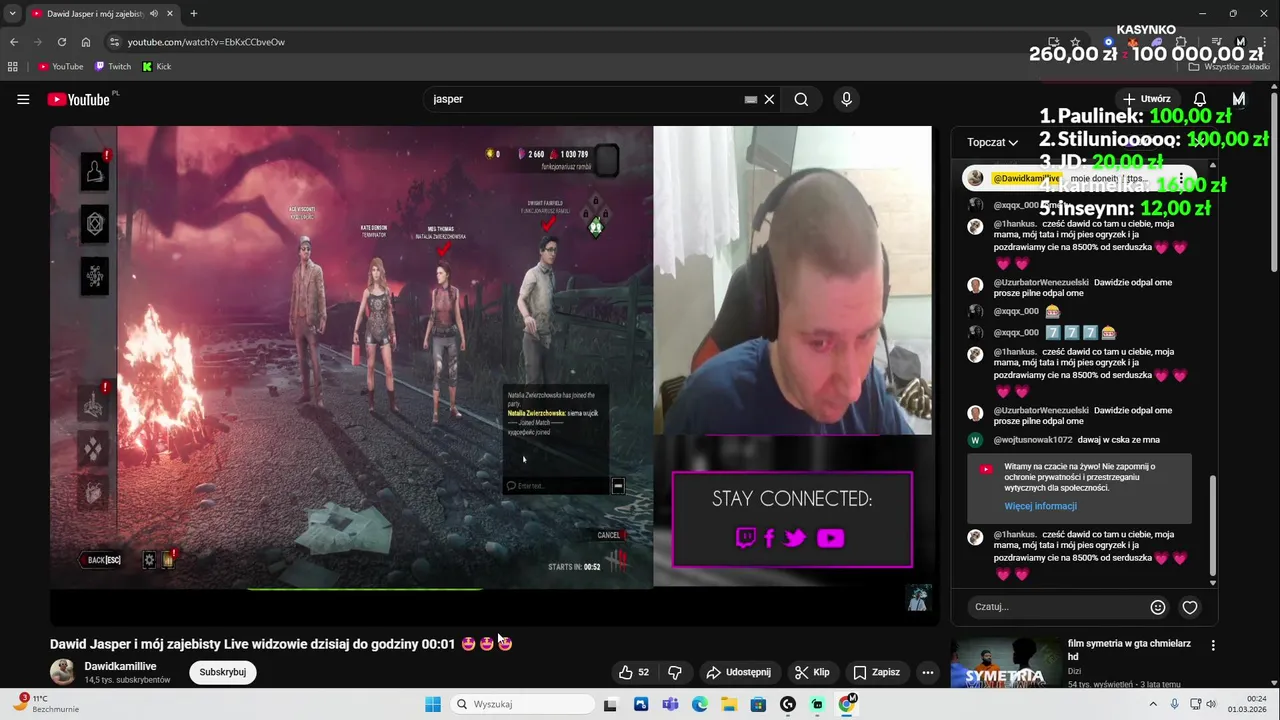The height and width of the screenshot is (720, 1280).
Task: Open the Kick bookmark
Action: (x=157, y=66)
